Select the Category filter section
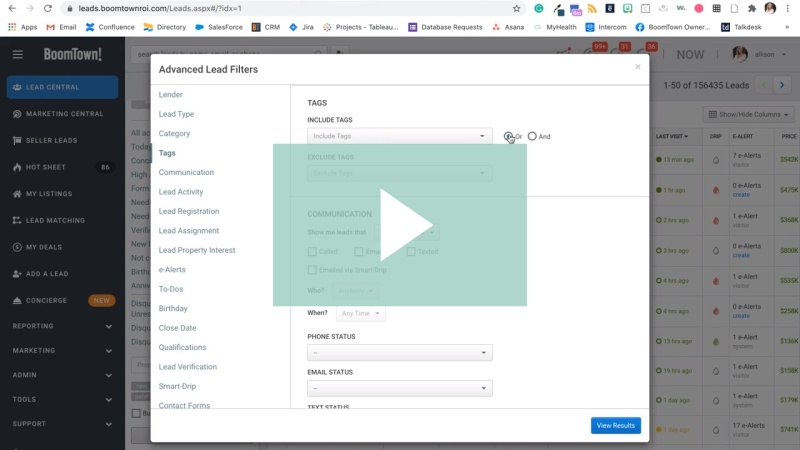 tap(174, 134)
